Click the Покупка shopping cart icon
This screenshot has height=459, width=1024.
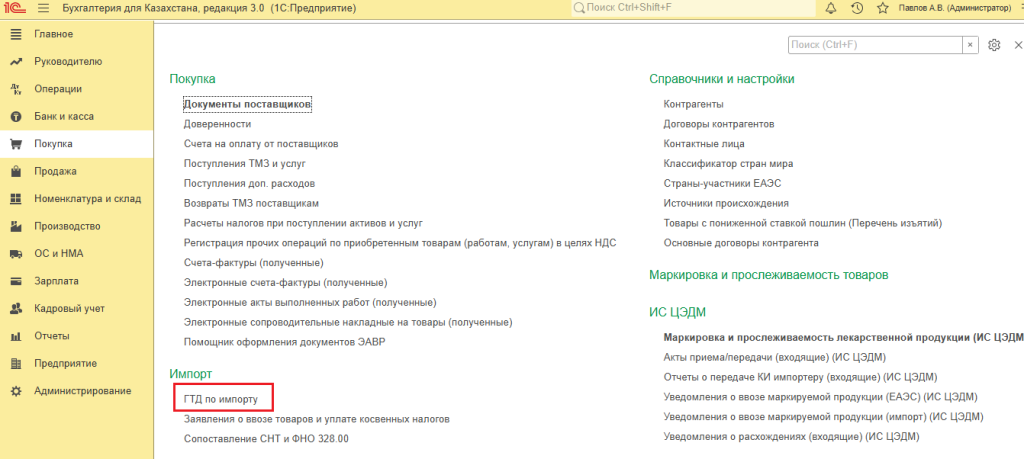tap(16, 144)
